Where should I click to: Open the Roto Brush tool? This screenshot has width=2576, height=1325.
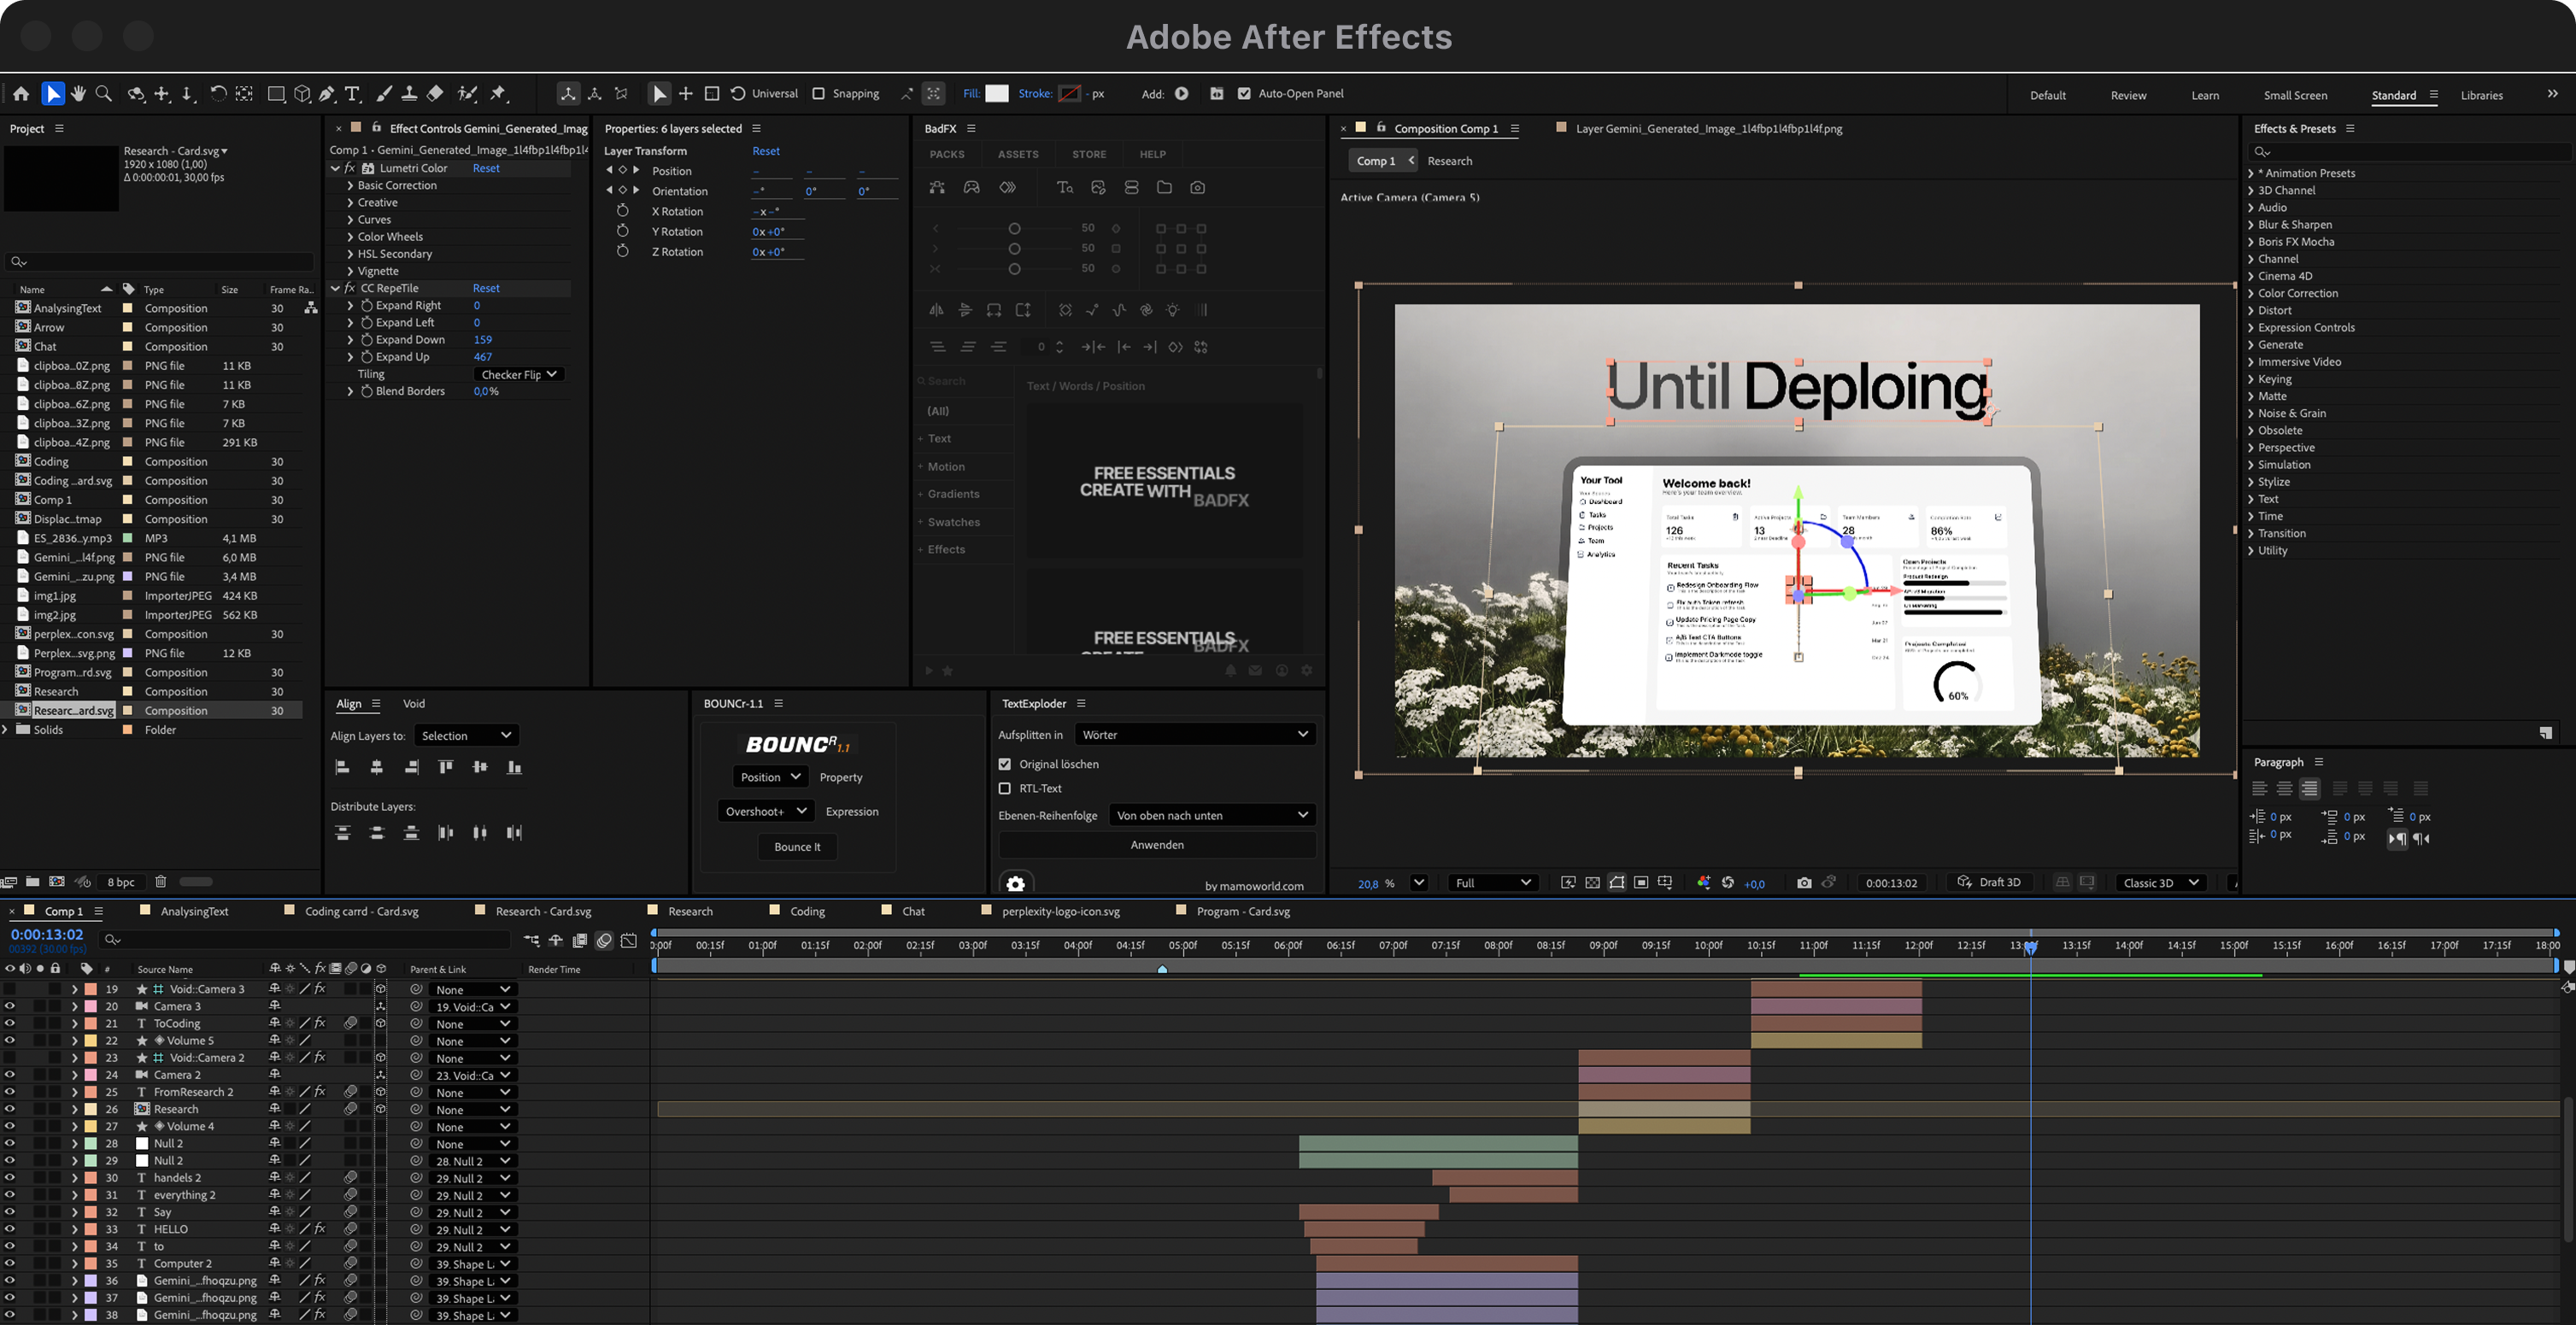(467, 93)
